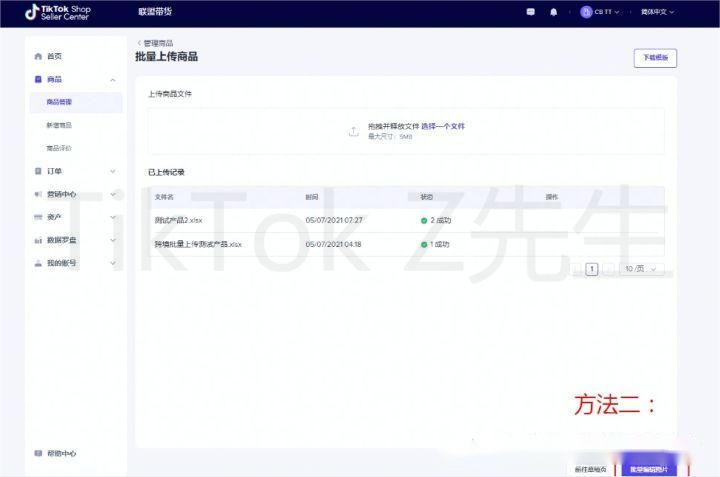
Task: Select 新增商品 in the sidebar
Action: [x=59, y=125]
